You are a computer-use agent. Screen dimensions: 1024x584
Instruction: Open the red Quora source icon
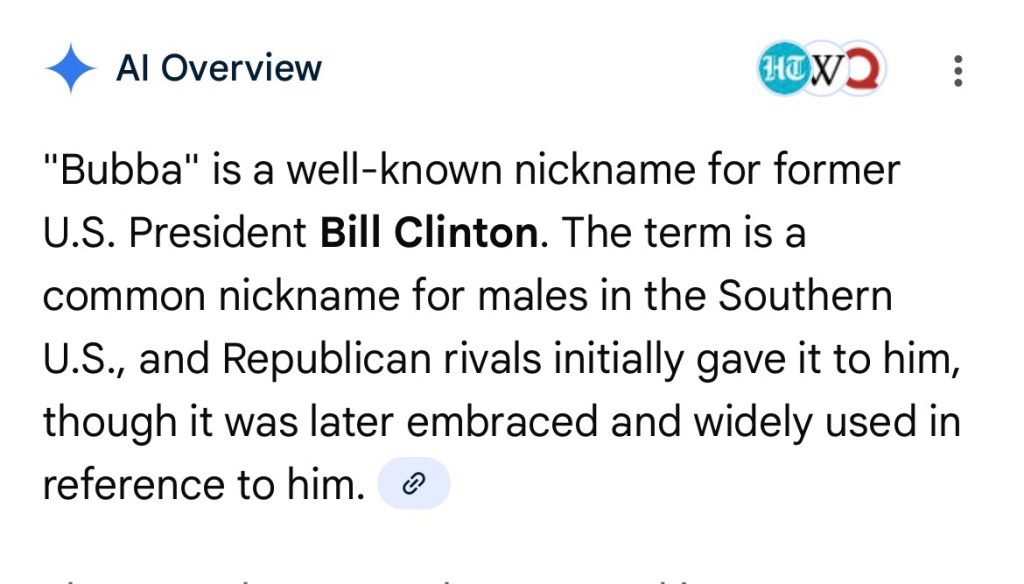862,70
